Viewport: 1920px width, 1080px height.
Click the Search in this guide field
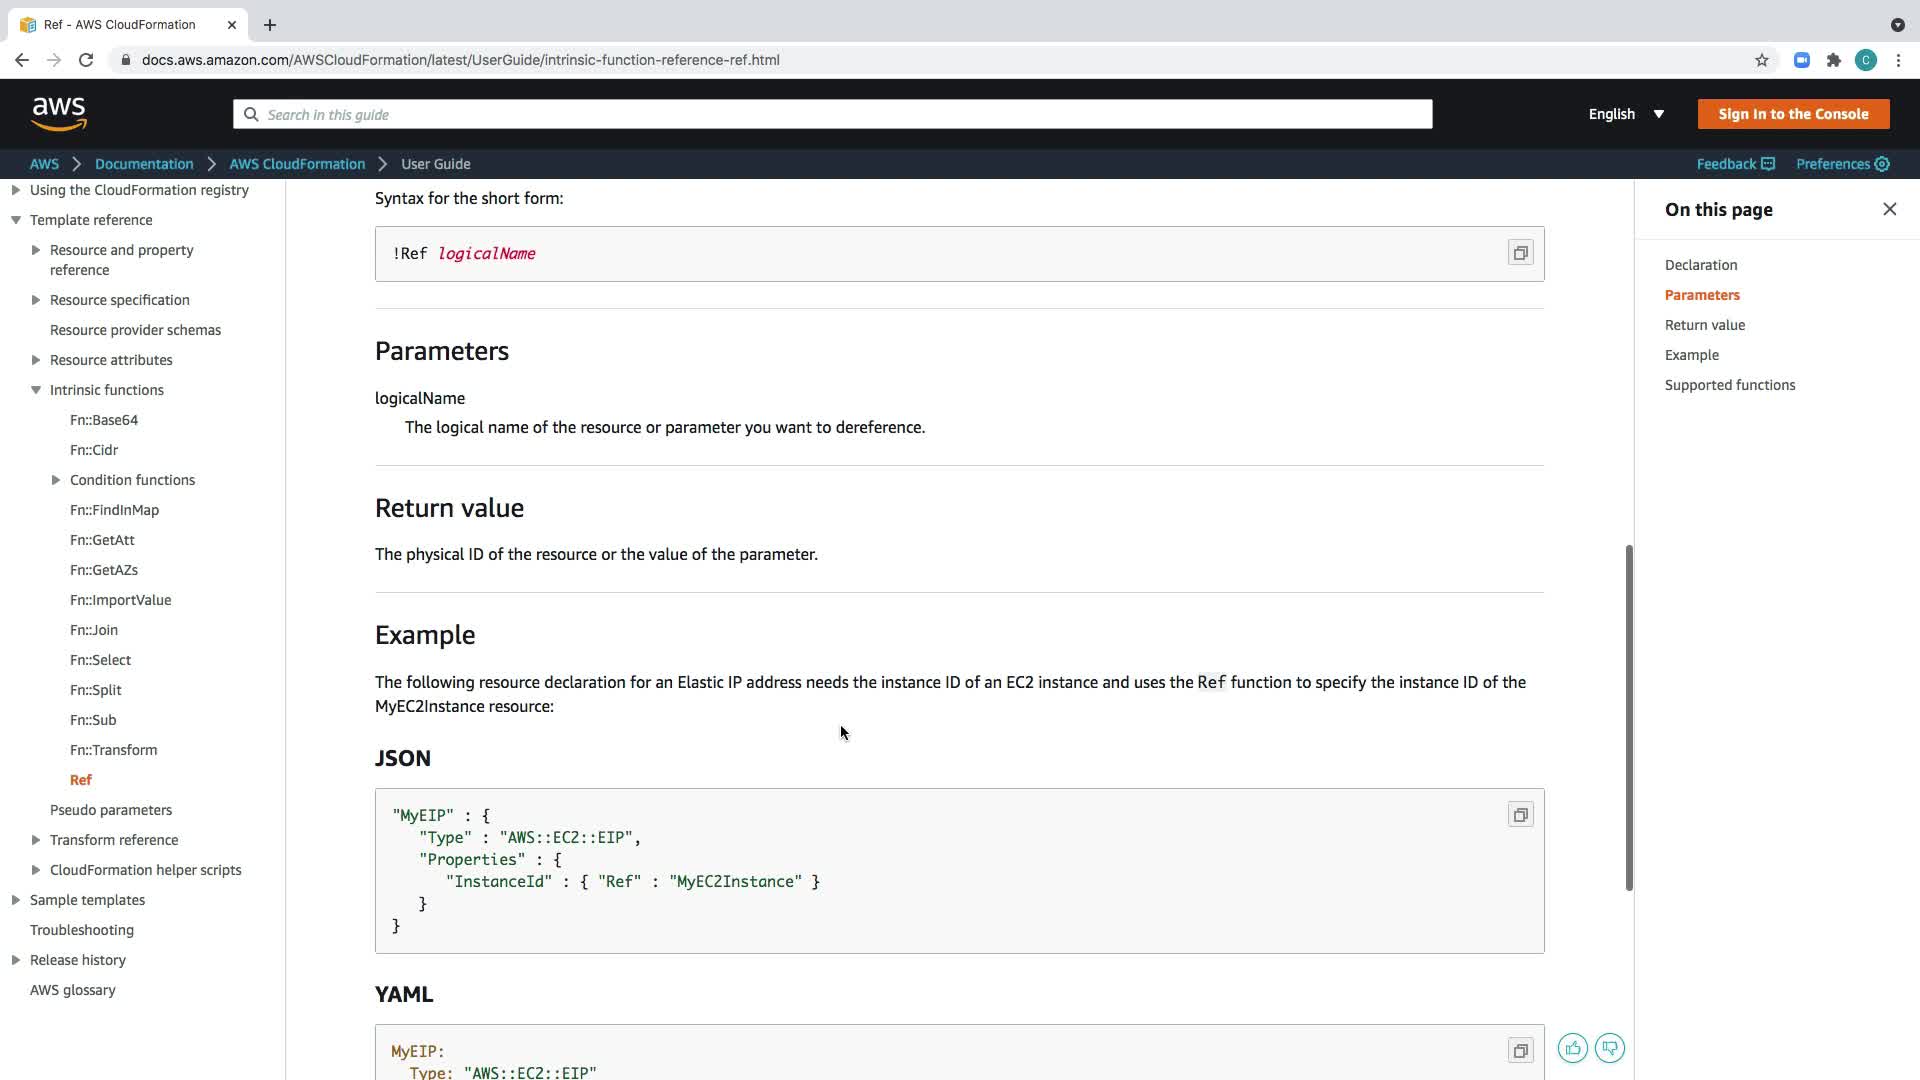pyautogui.click(x=832, y=114)
